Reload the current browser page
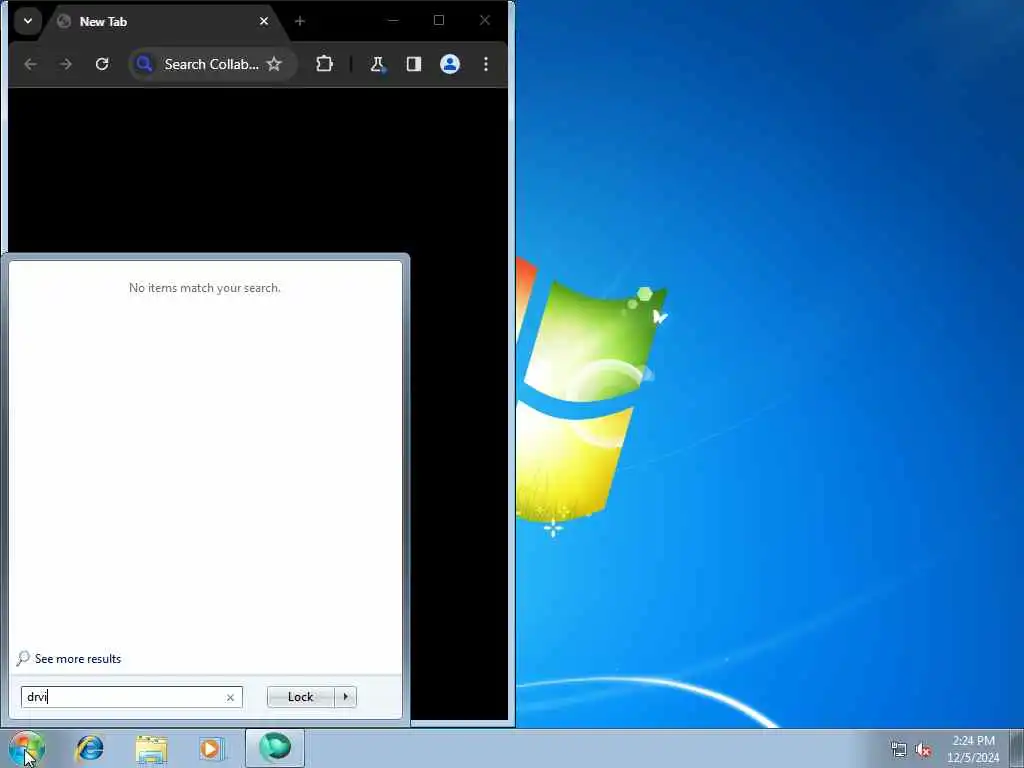This screenshot has height=768, width=1024. tap(102, 64)
